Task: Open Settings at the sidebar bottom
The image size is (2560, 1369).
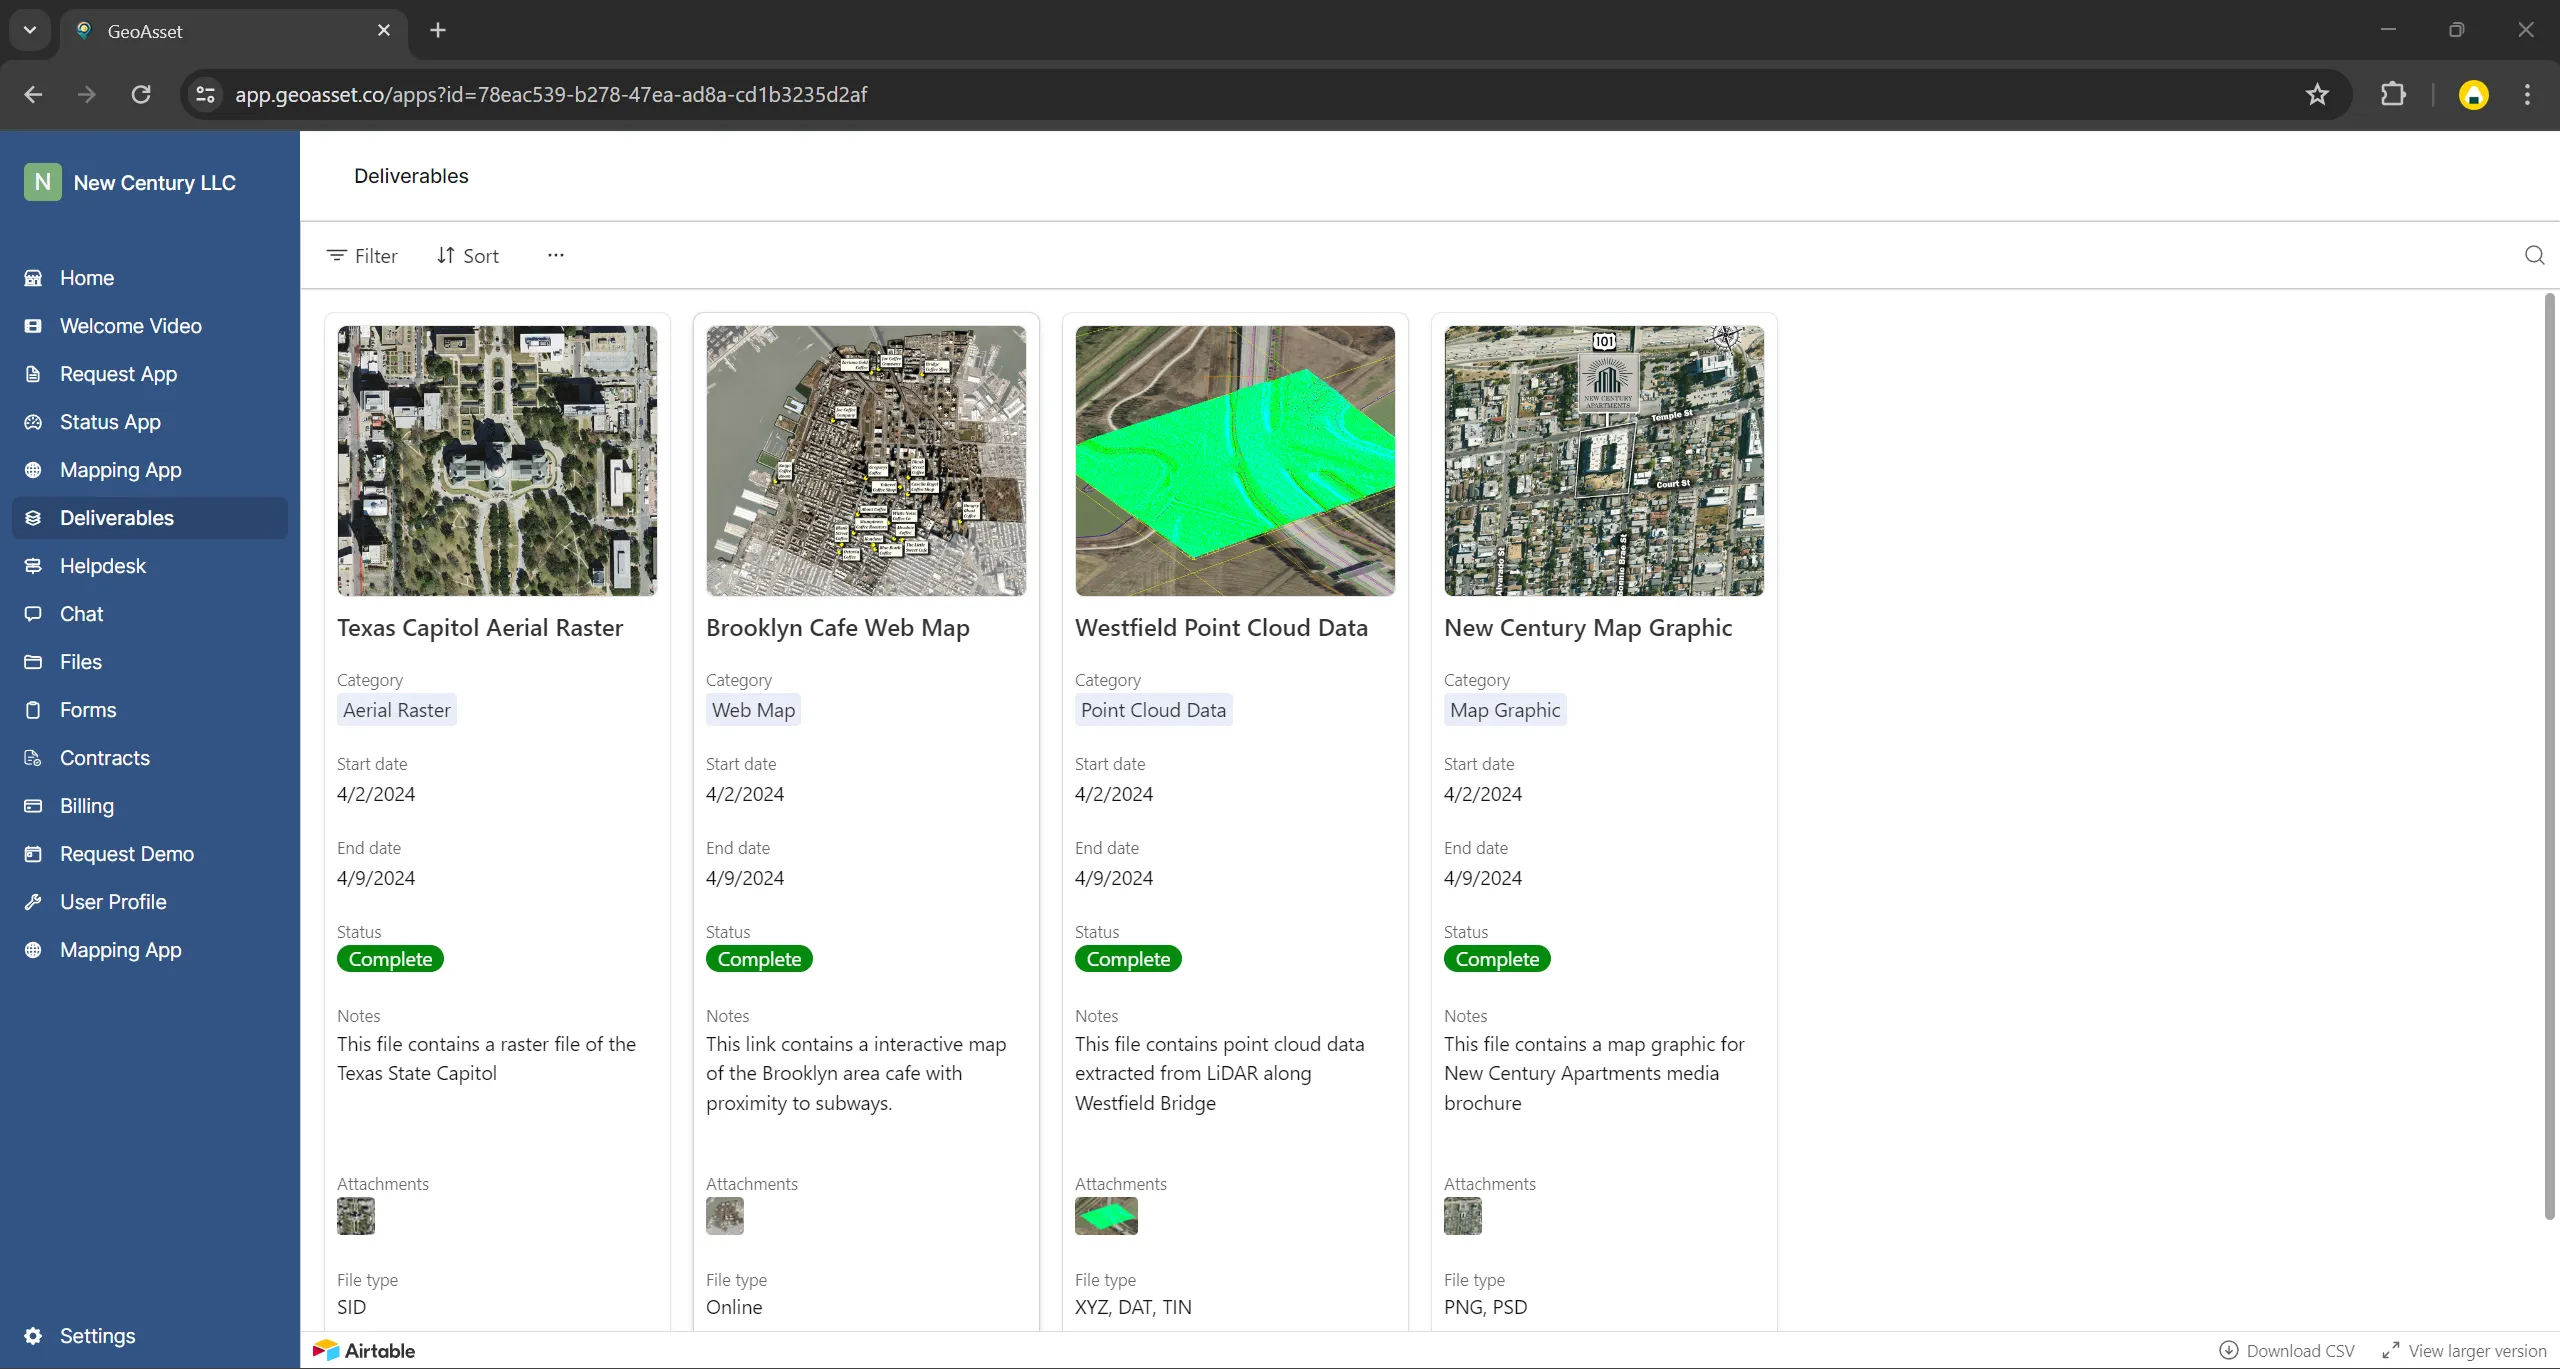Action: point(96,1335)
